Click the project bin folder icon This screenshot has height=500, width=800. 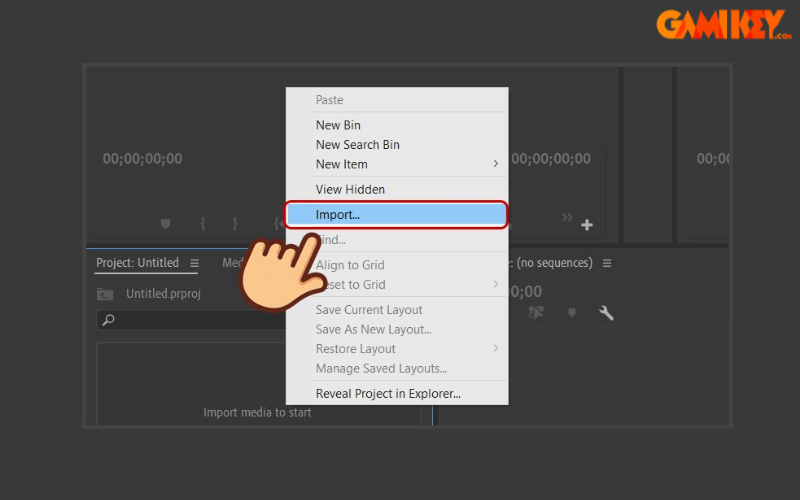pyautogui.click(x=105, y=294)
